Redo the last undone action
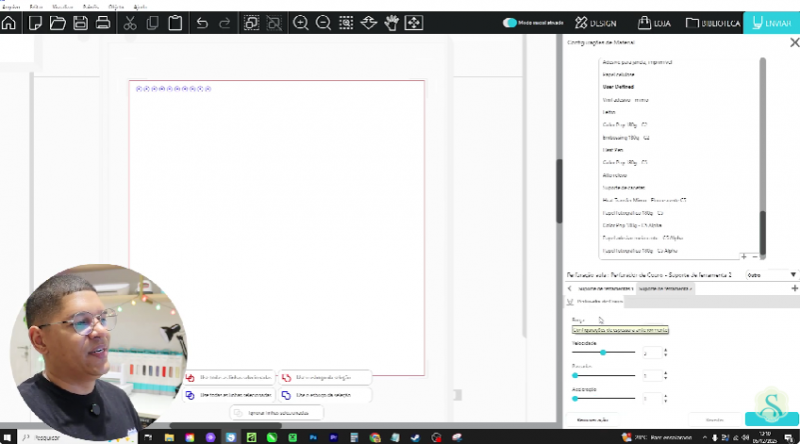 pyautogui.click(x=224, y=23)
